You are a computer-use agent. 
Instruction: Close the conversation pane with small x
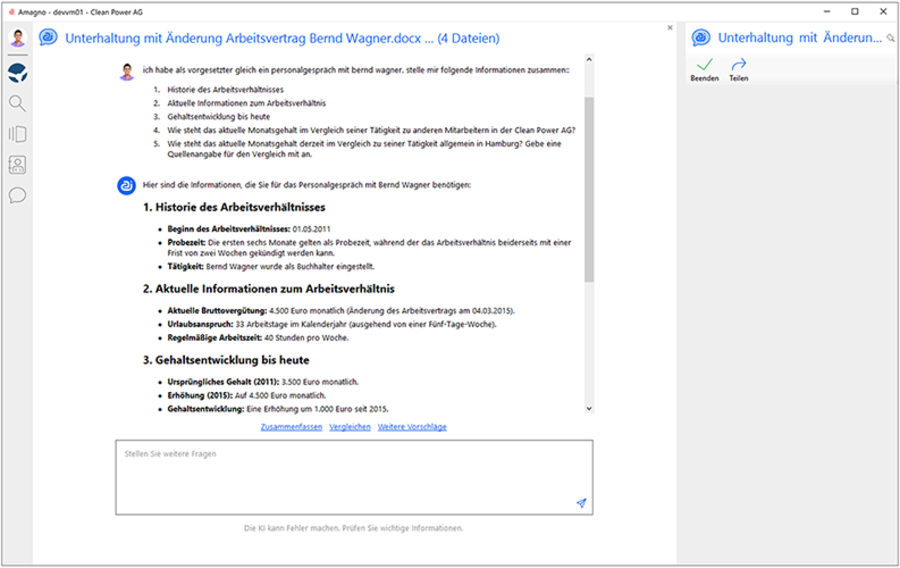point(669,28)
